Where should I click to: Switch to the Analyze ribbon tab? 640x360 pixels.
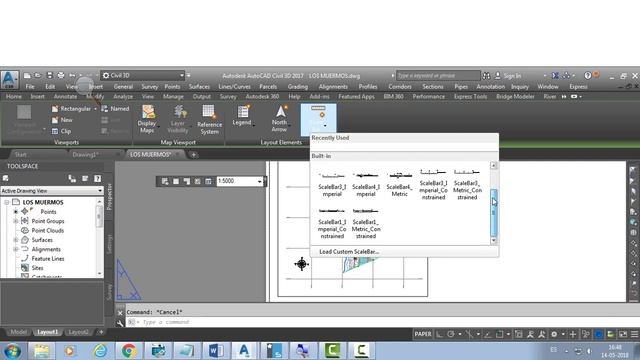pos(123,97)
